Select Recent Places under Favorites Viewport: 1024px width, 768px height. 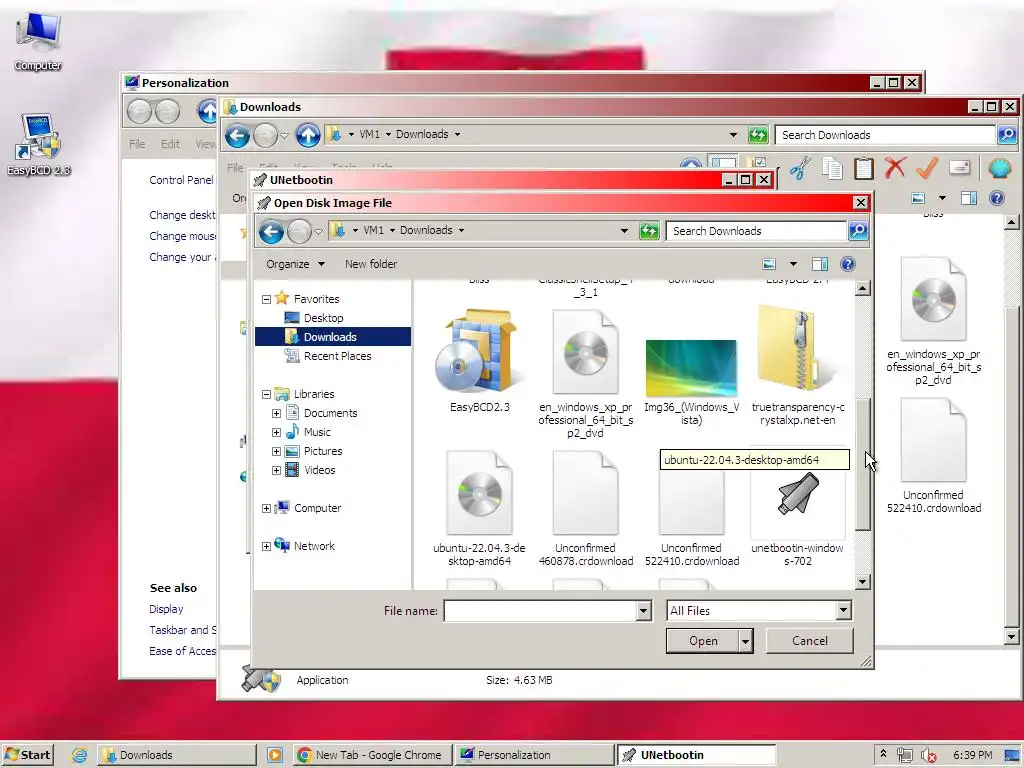pyautogui.click(x=337, y=356)
